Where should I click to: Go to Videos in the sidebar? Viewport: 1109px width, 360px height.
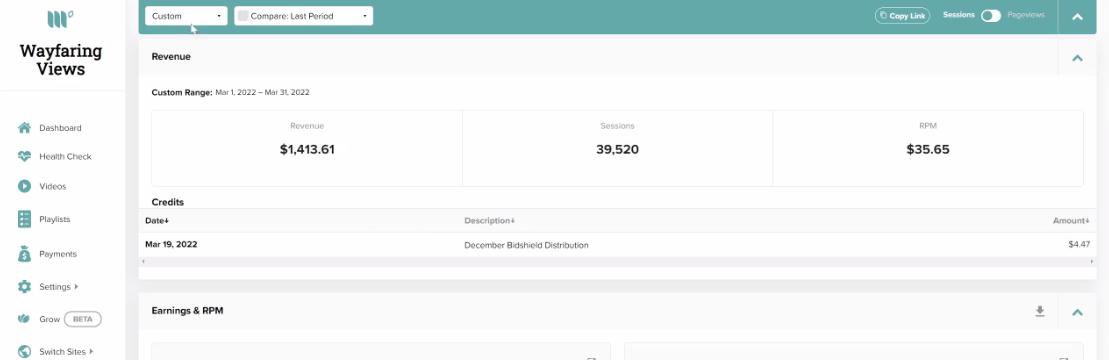click(x=52, y=187)
